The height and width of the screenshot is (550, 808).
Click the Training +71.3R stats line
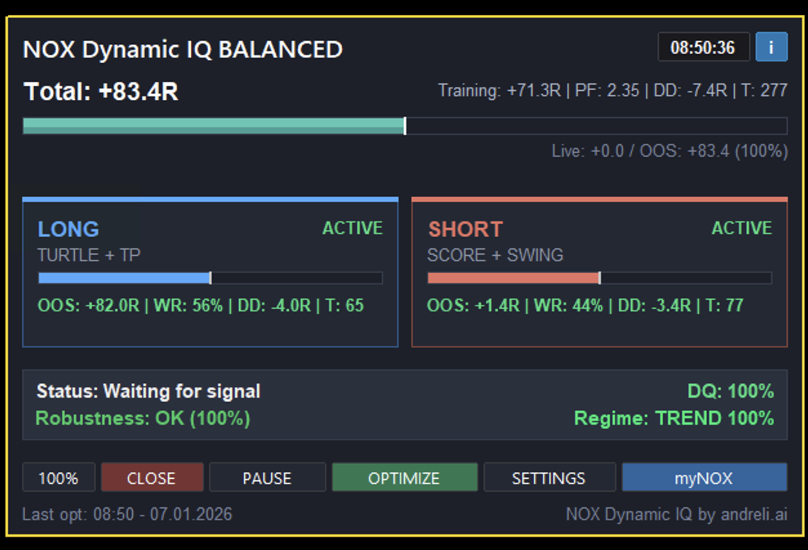[613, 90]
